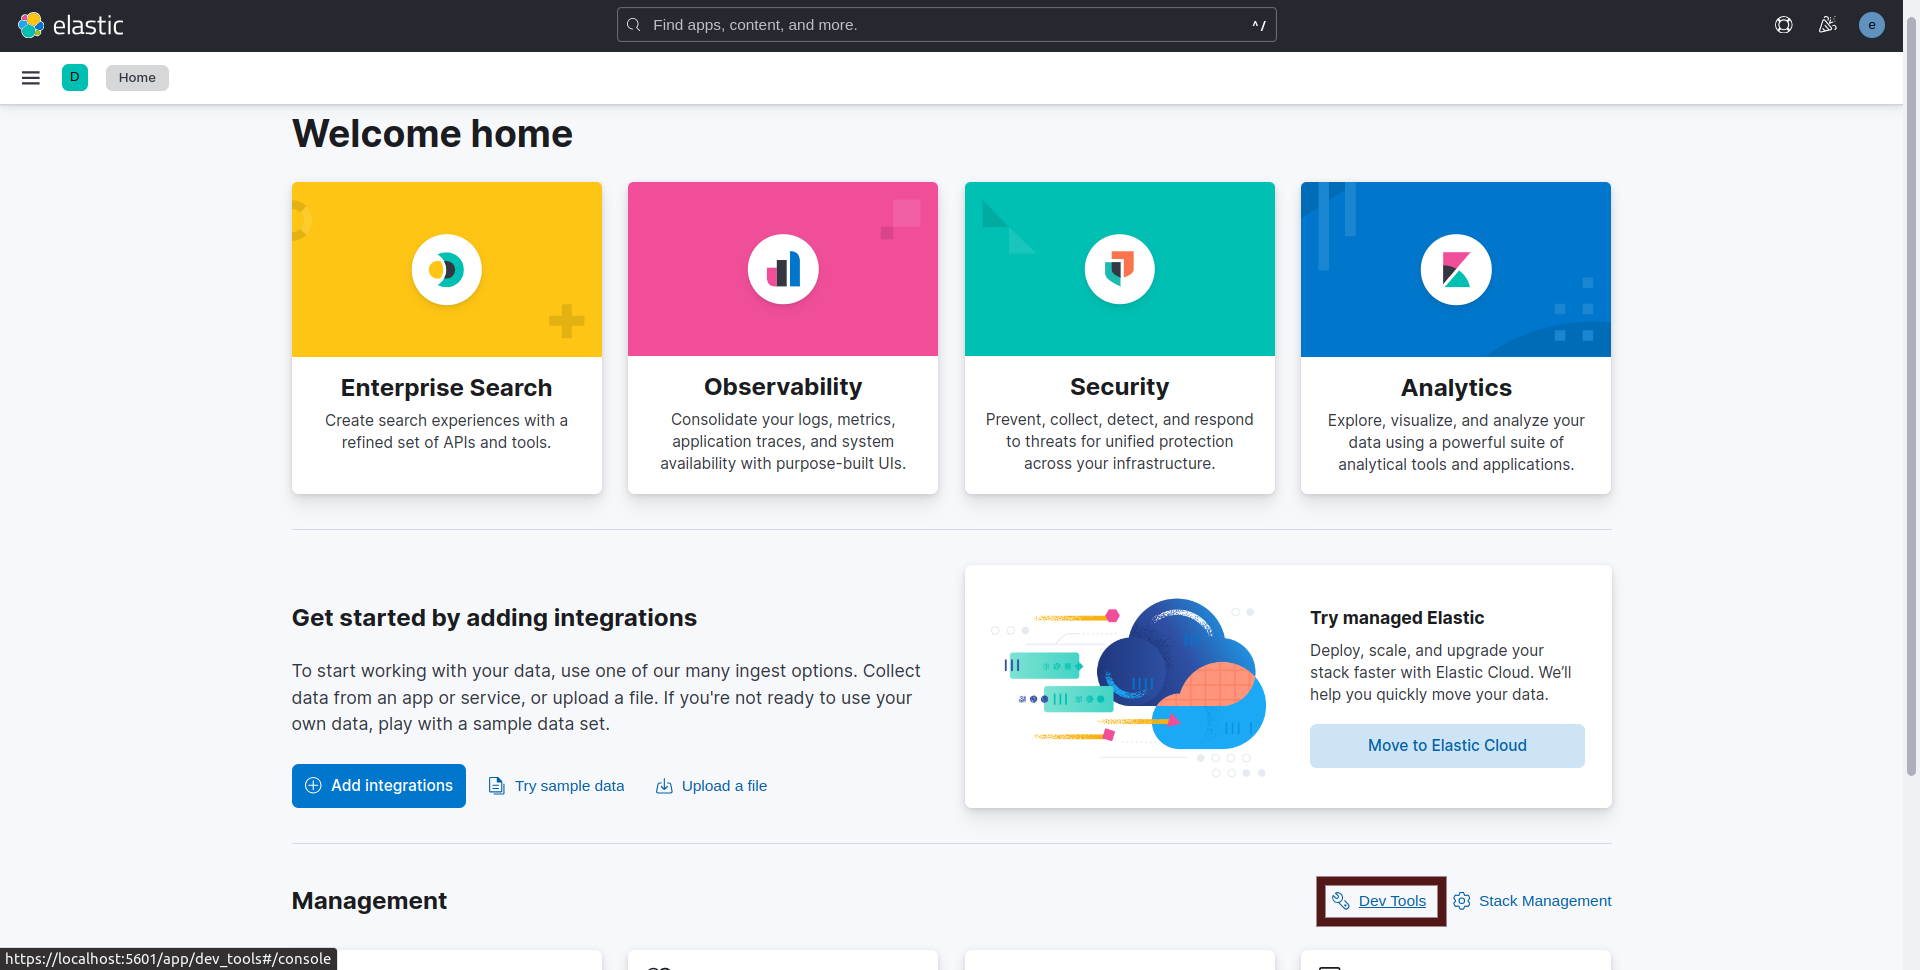This screenshot has width=1920, height=970.
Task: Open the Dev Tools console
Action: 1394,900
